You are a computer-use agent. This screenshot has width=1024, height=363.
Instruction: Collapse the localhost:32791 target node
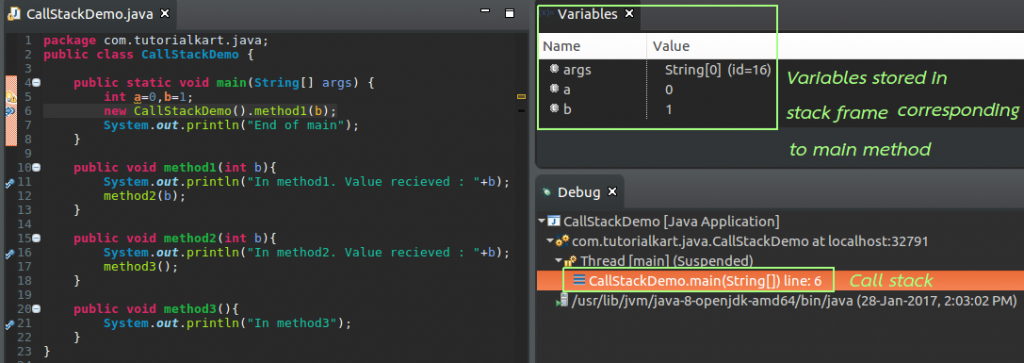pyautogui.click(x=550, y=241)
